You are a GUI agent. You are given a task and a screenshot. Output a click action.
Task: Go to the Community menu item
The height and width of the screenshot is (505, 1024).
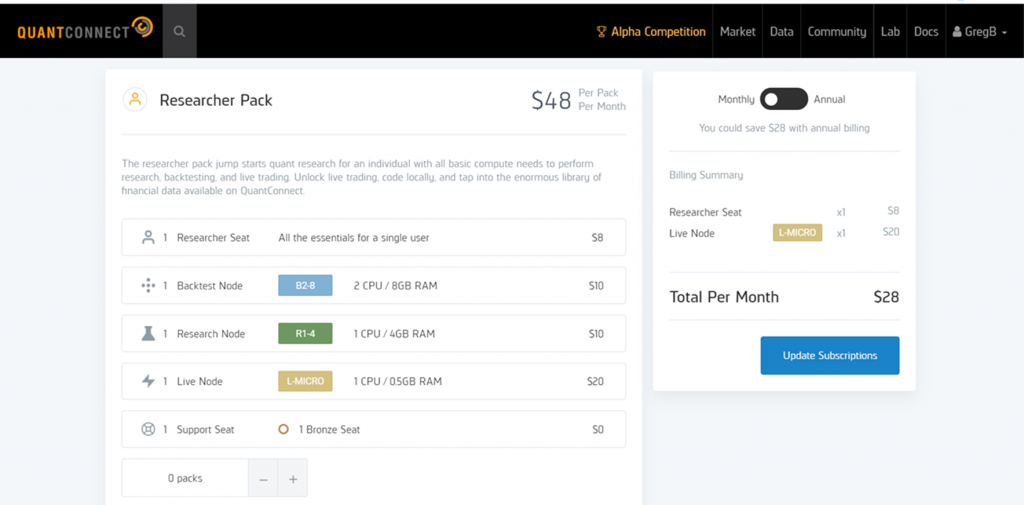pos(837,31)
